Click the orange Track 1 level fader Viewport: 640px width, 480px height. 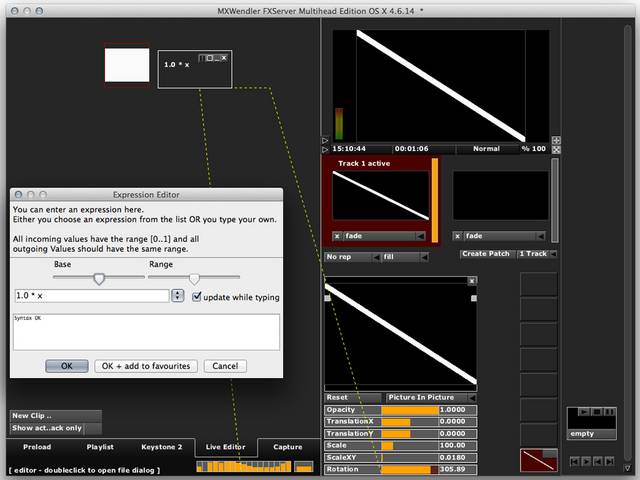click(x=435, y=200)
